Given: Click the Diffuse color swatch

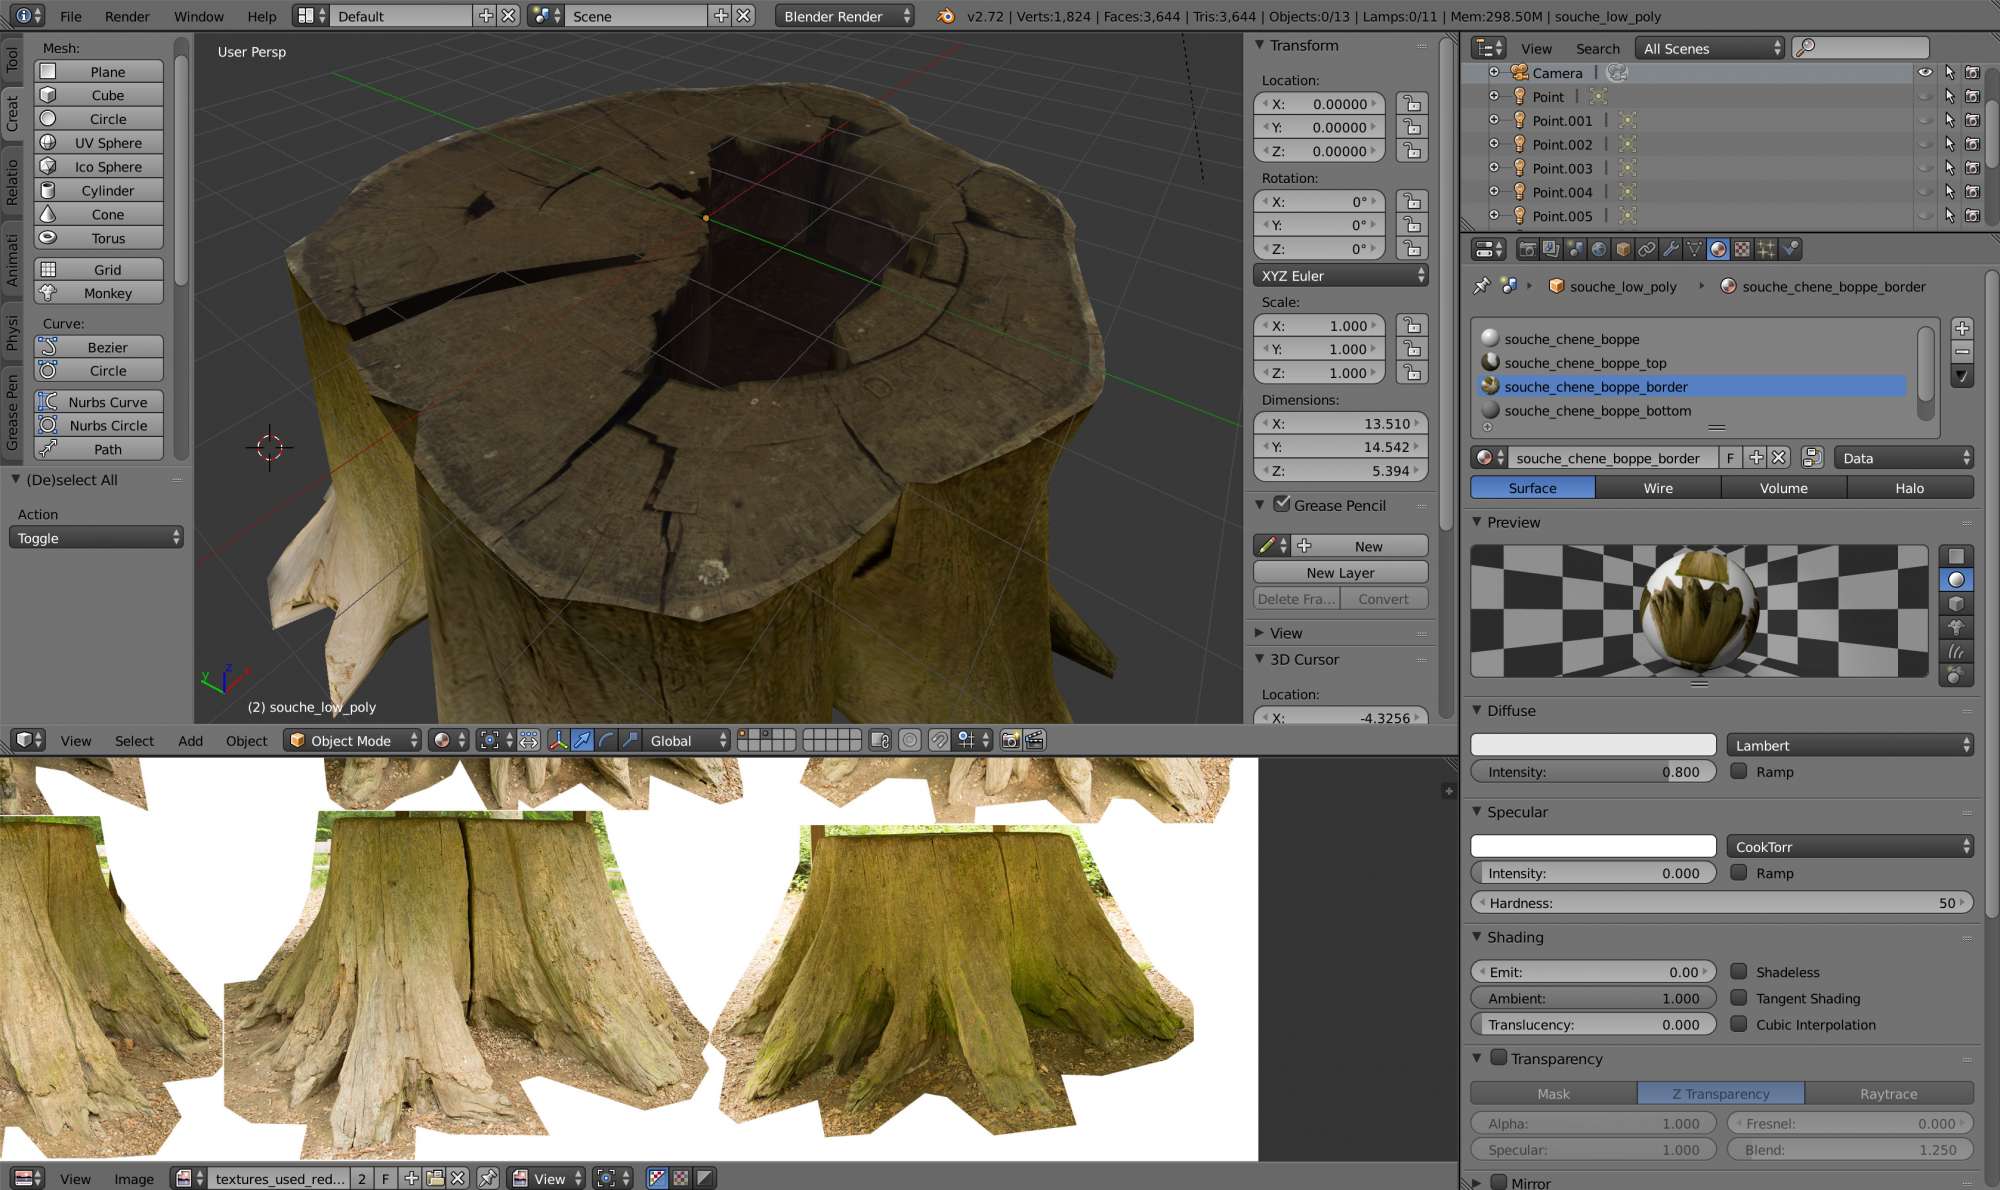Looking at the screenshot, I should [1592, 745].
